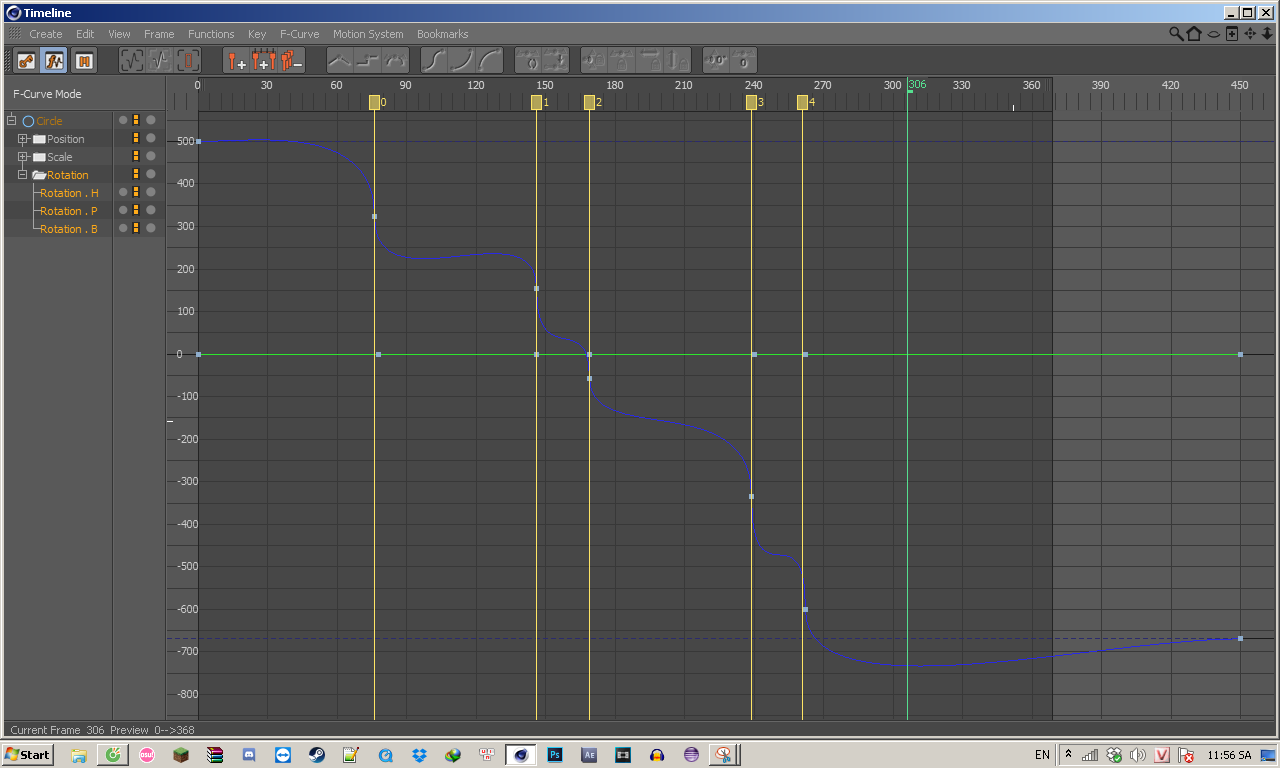The image size is (1280, 768).
Task: Open a new timeline panel with plus window icon
Action: (x=1232, y=34)
